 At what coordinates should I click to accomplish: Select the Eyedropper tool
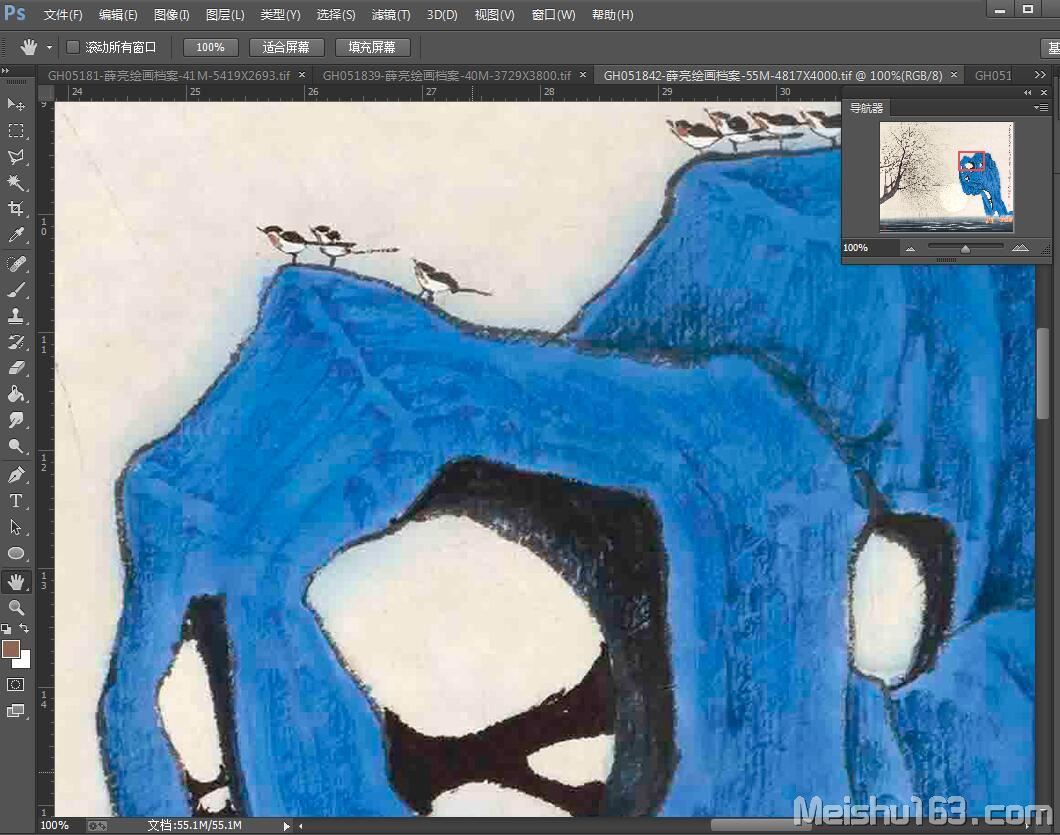16,235
